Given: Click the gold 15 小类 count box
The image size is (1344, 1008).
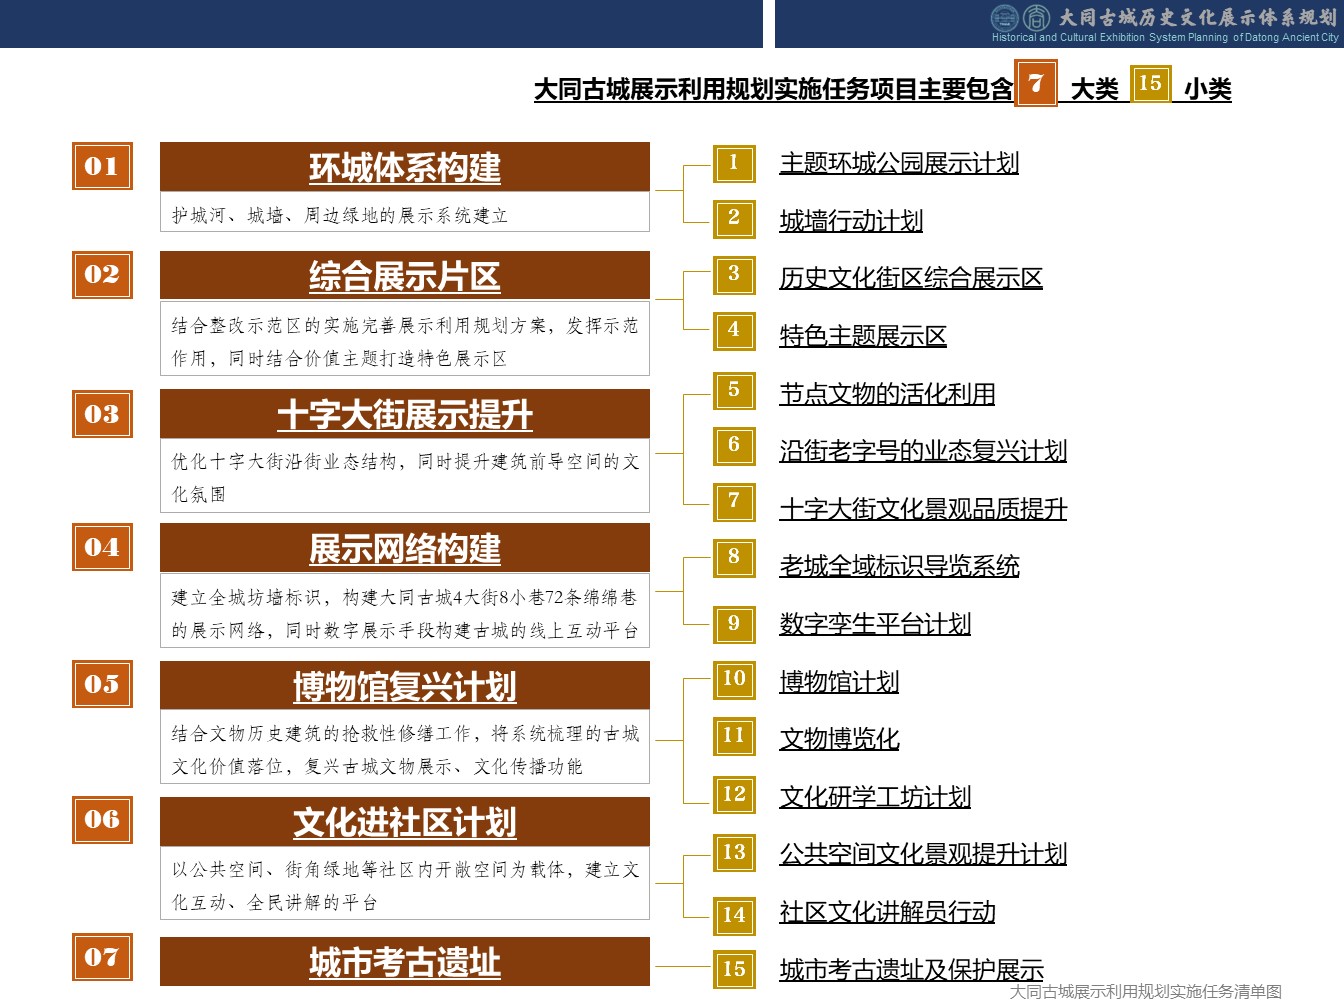Looking at the screenshot, I should 1150,84.
